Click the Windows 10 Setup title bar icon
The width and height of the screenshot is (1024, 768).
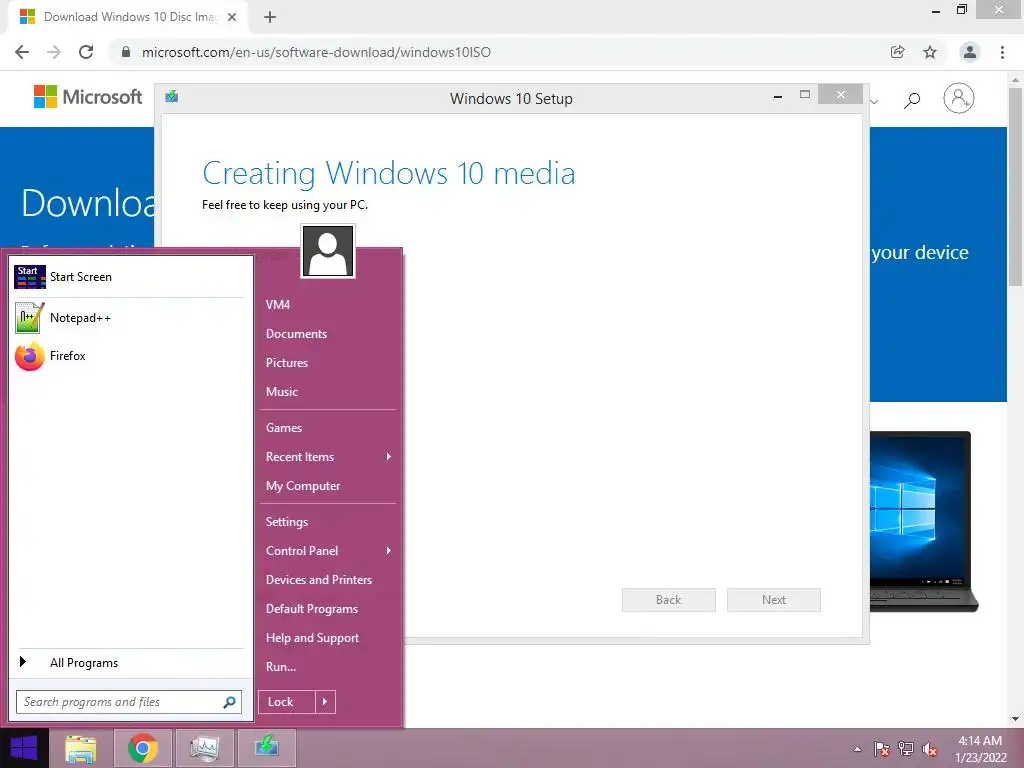point(172,97)
